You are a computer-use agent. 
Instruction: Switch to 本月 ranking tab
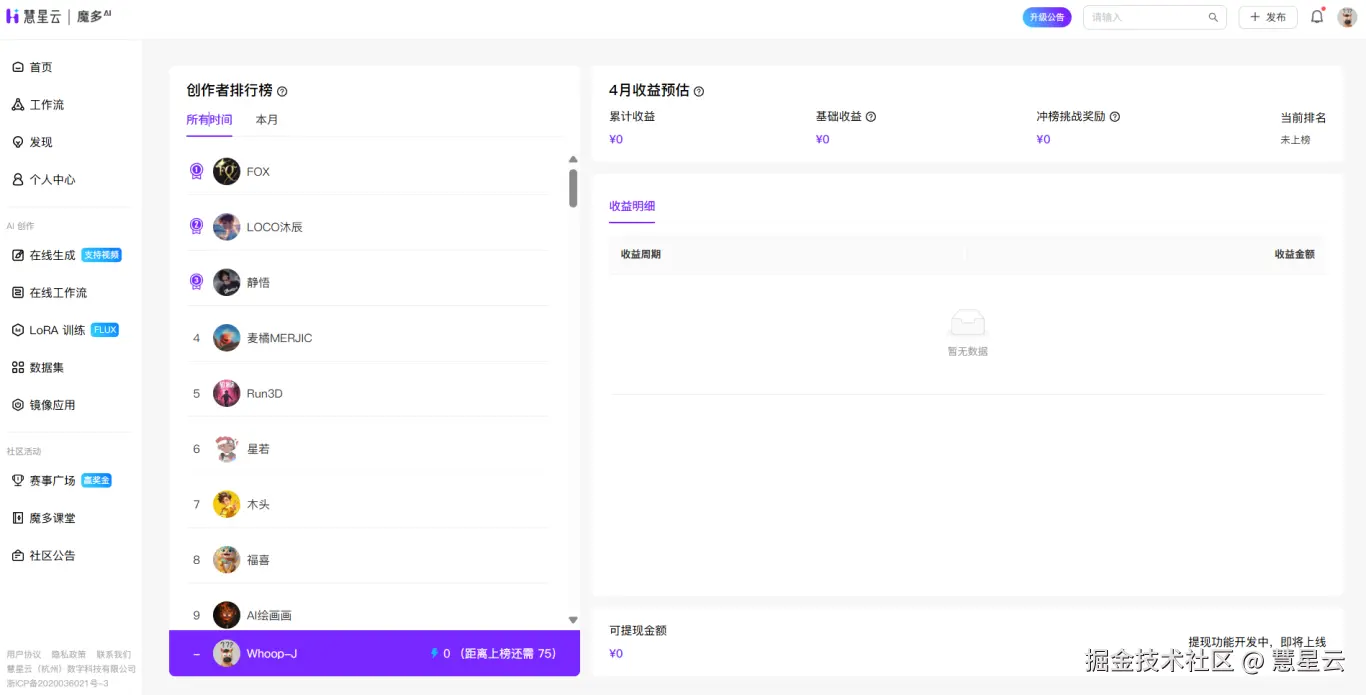267,120
